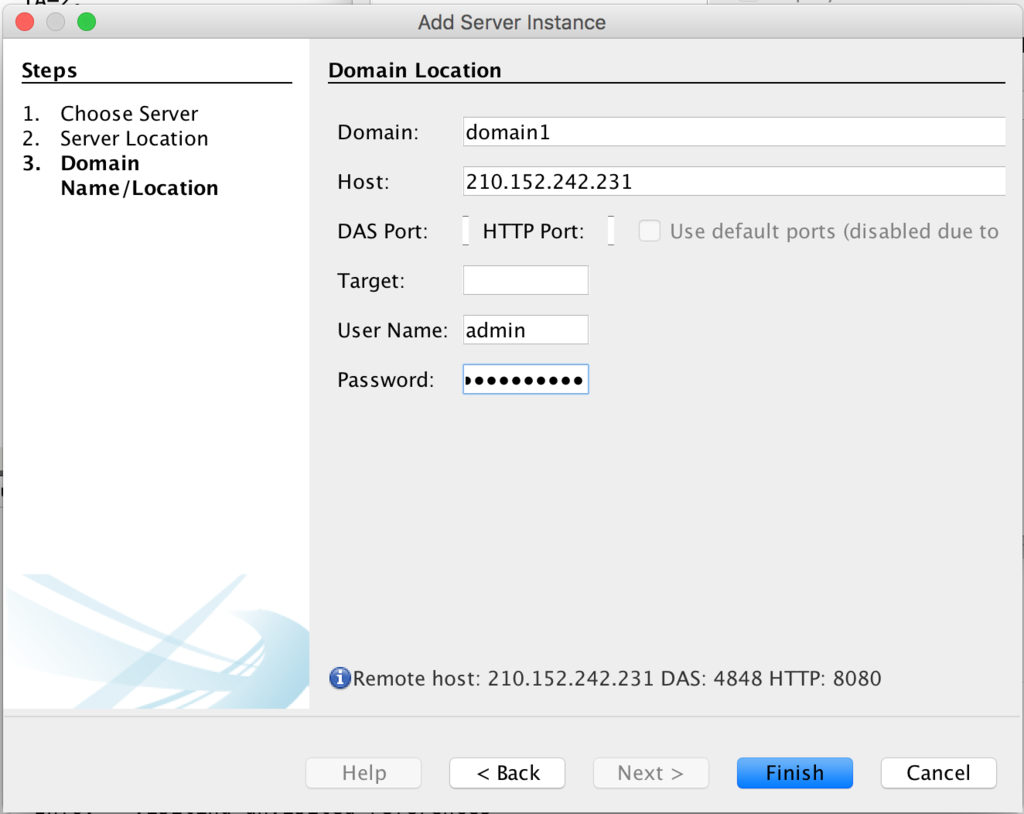Click the Domain: label
Viewport: 1024px width, 814px height.
[x=378, y=132]
